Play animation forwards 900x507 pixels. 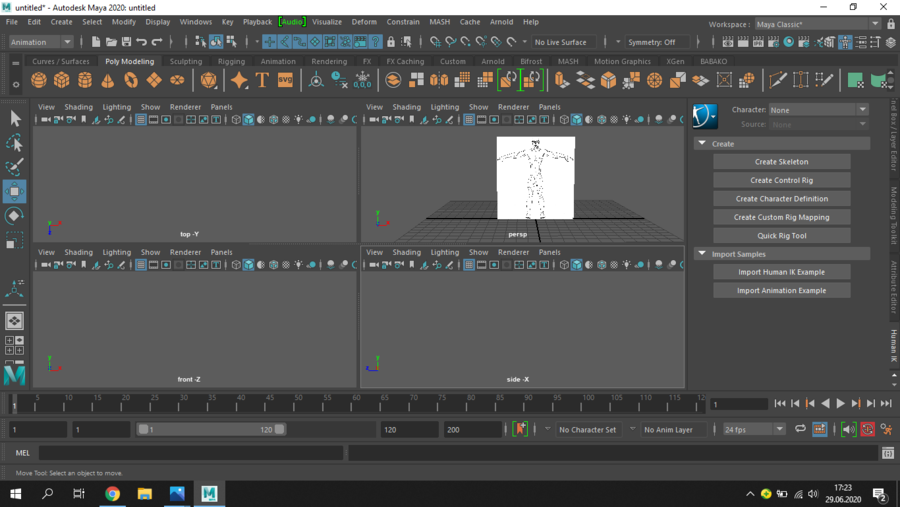point(840,404)
